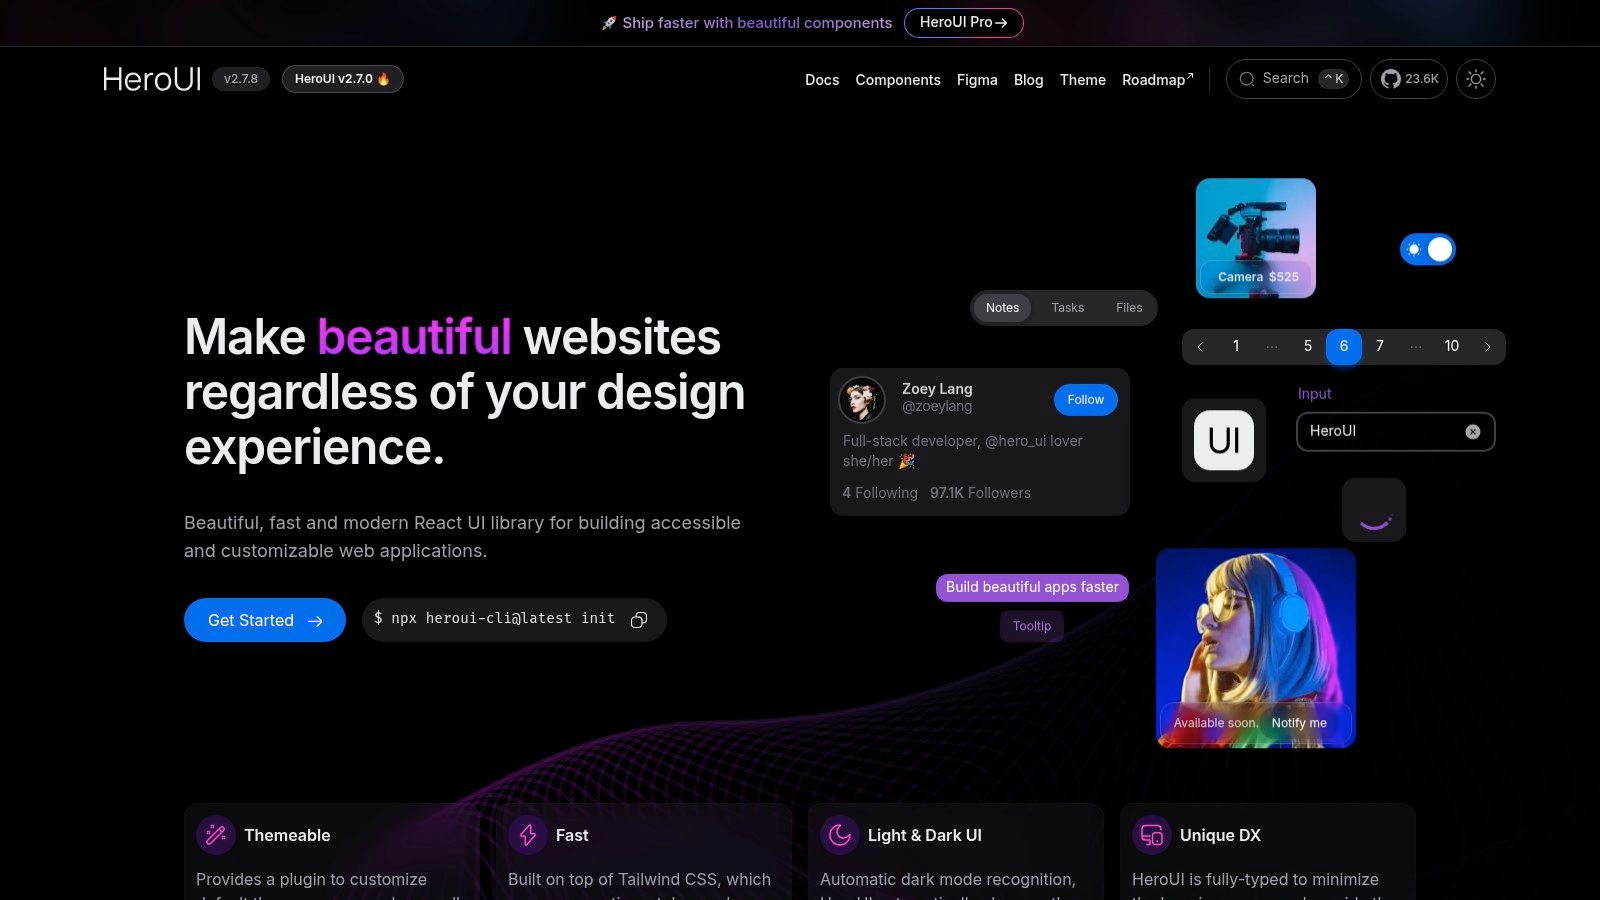Open Figma in the navbar
Image resolution: width=1600 pixels, height=900 pixels.
point(977,80)
